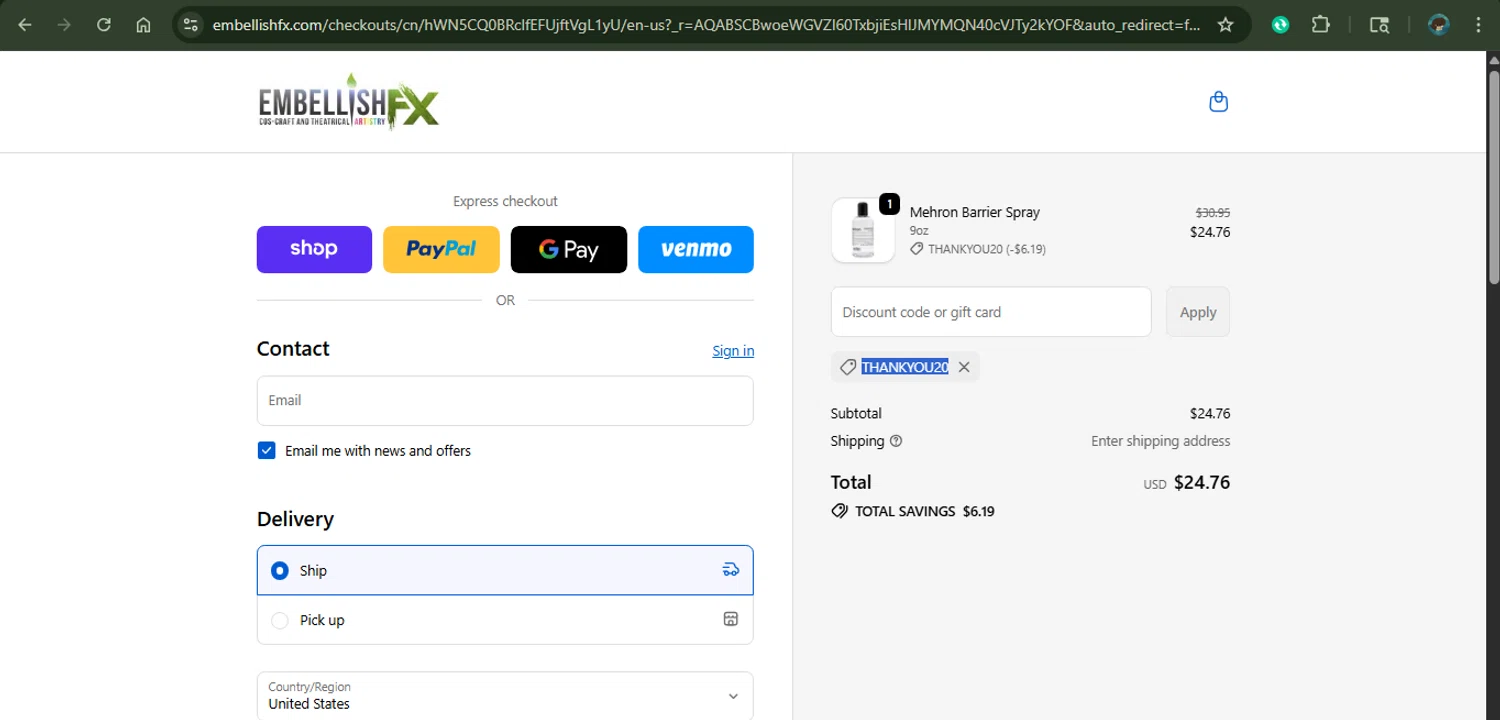Image resolution: width=1500 pixels, height=720 pixels.
Task: Check out with Venmo
Action: pyautogui.click(x=696, y=249)
